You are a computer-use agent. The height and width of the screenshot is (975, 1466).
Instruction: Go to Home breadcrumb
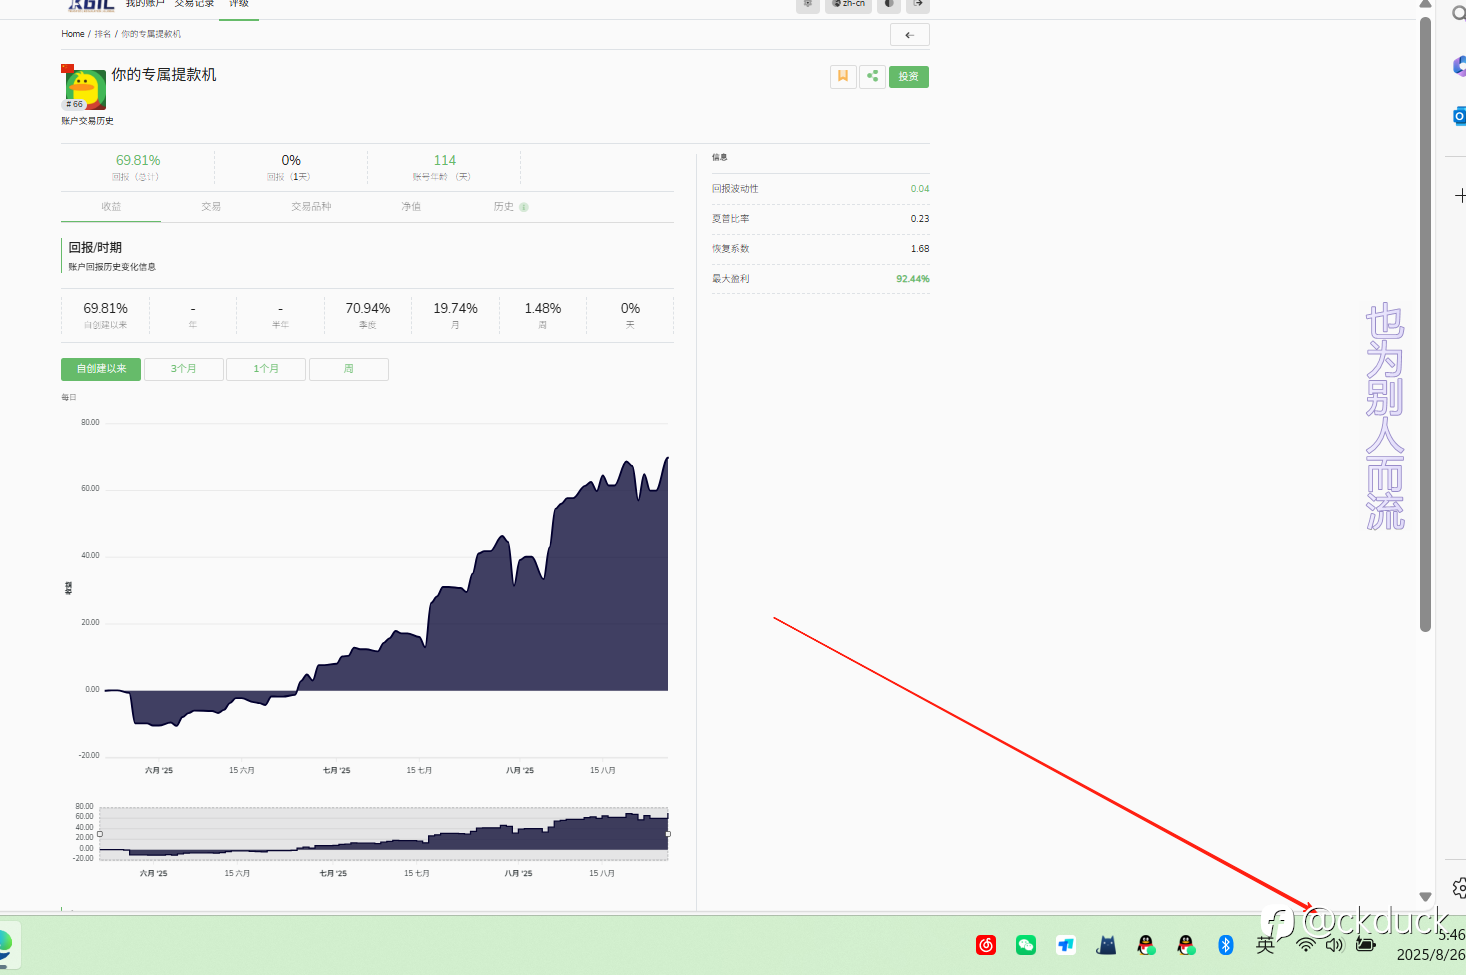(x=72, y=34)
